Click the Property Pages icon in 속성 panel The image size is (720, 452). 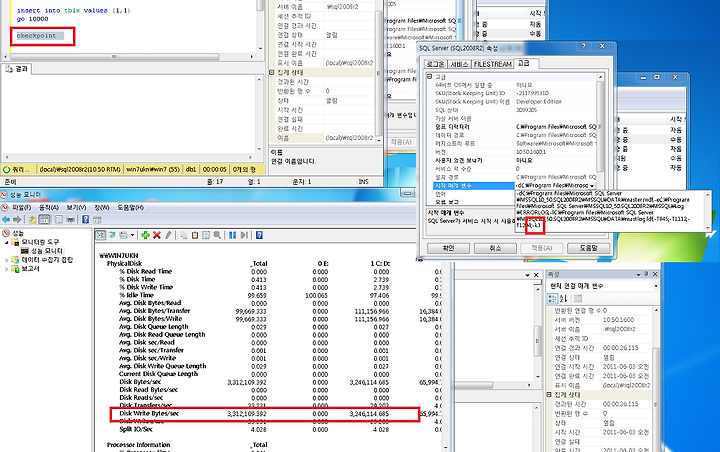[x=578, y=299]
